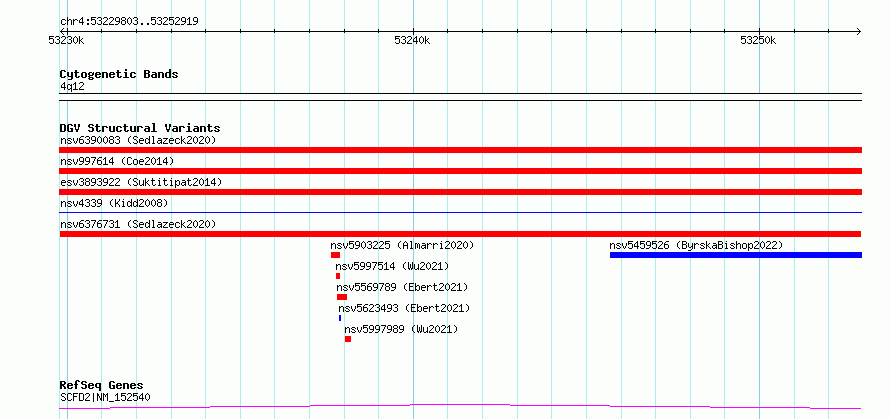Image resolution: width=890 pixels, height=419 pixels.
Task: Click the RefSeq Genes track heading
Action: pos(101,386)
